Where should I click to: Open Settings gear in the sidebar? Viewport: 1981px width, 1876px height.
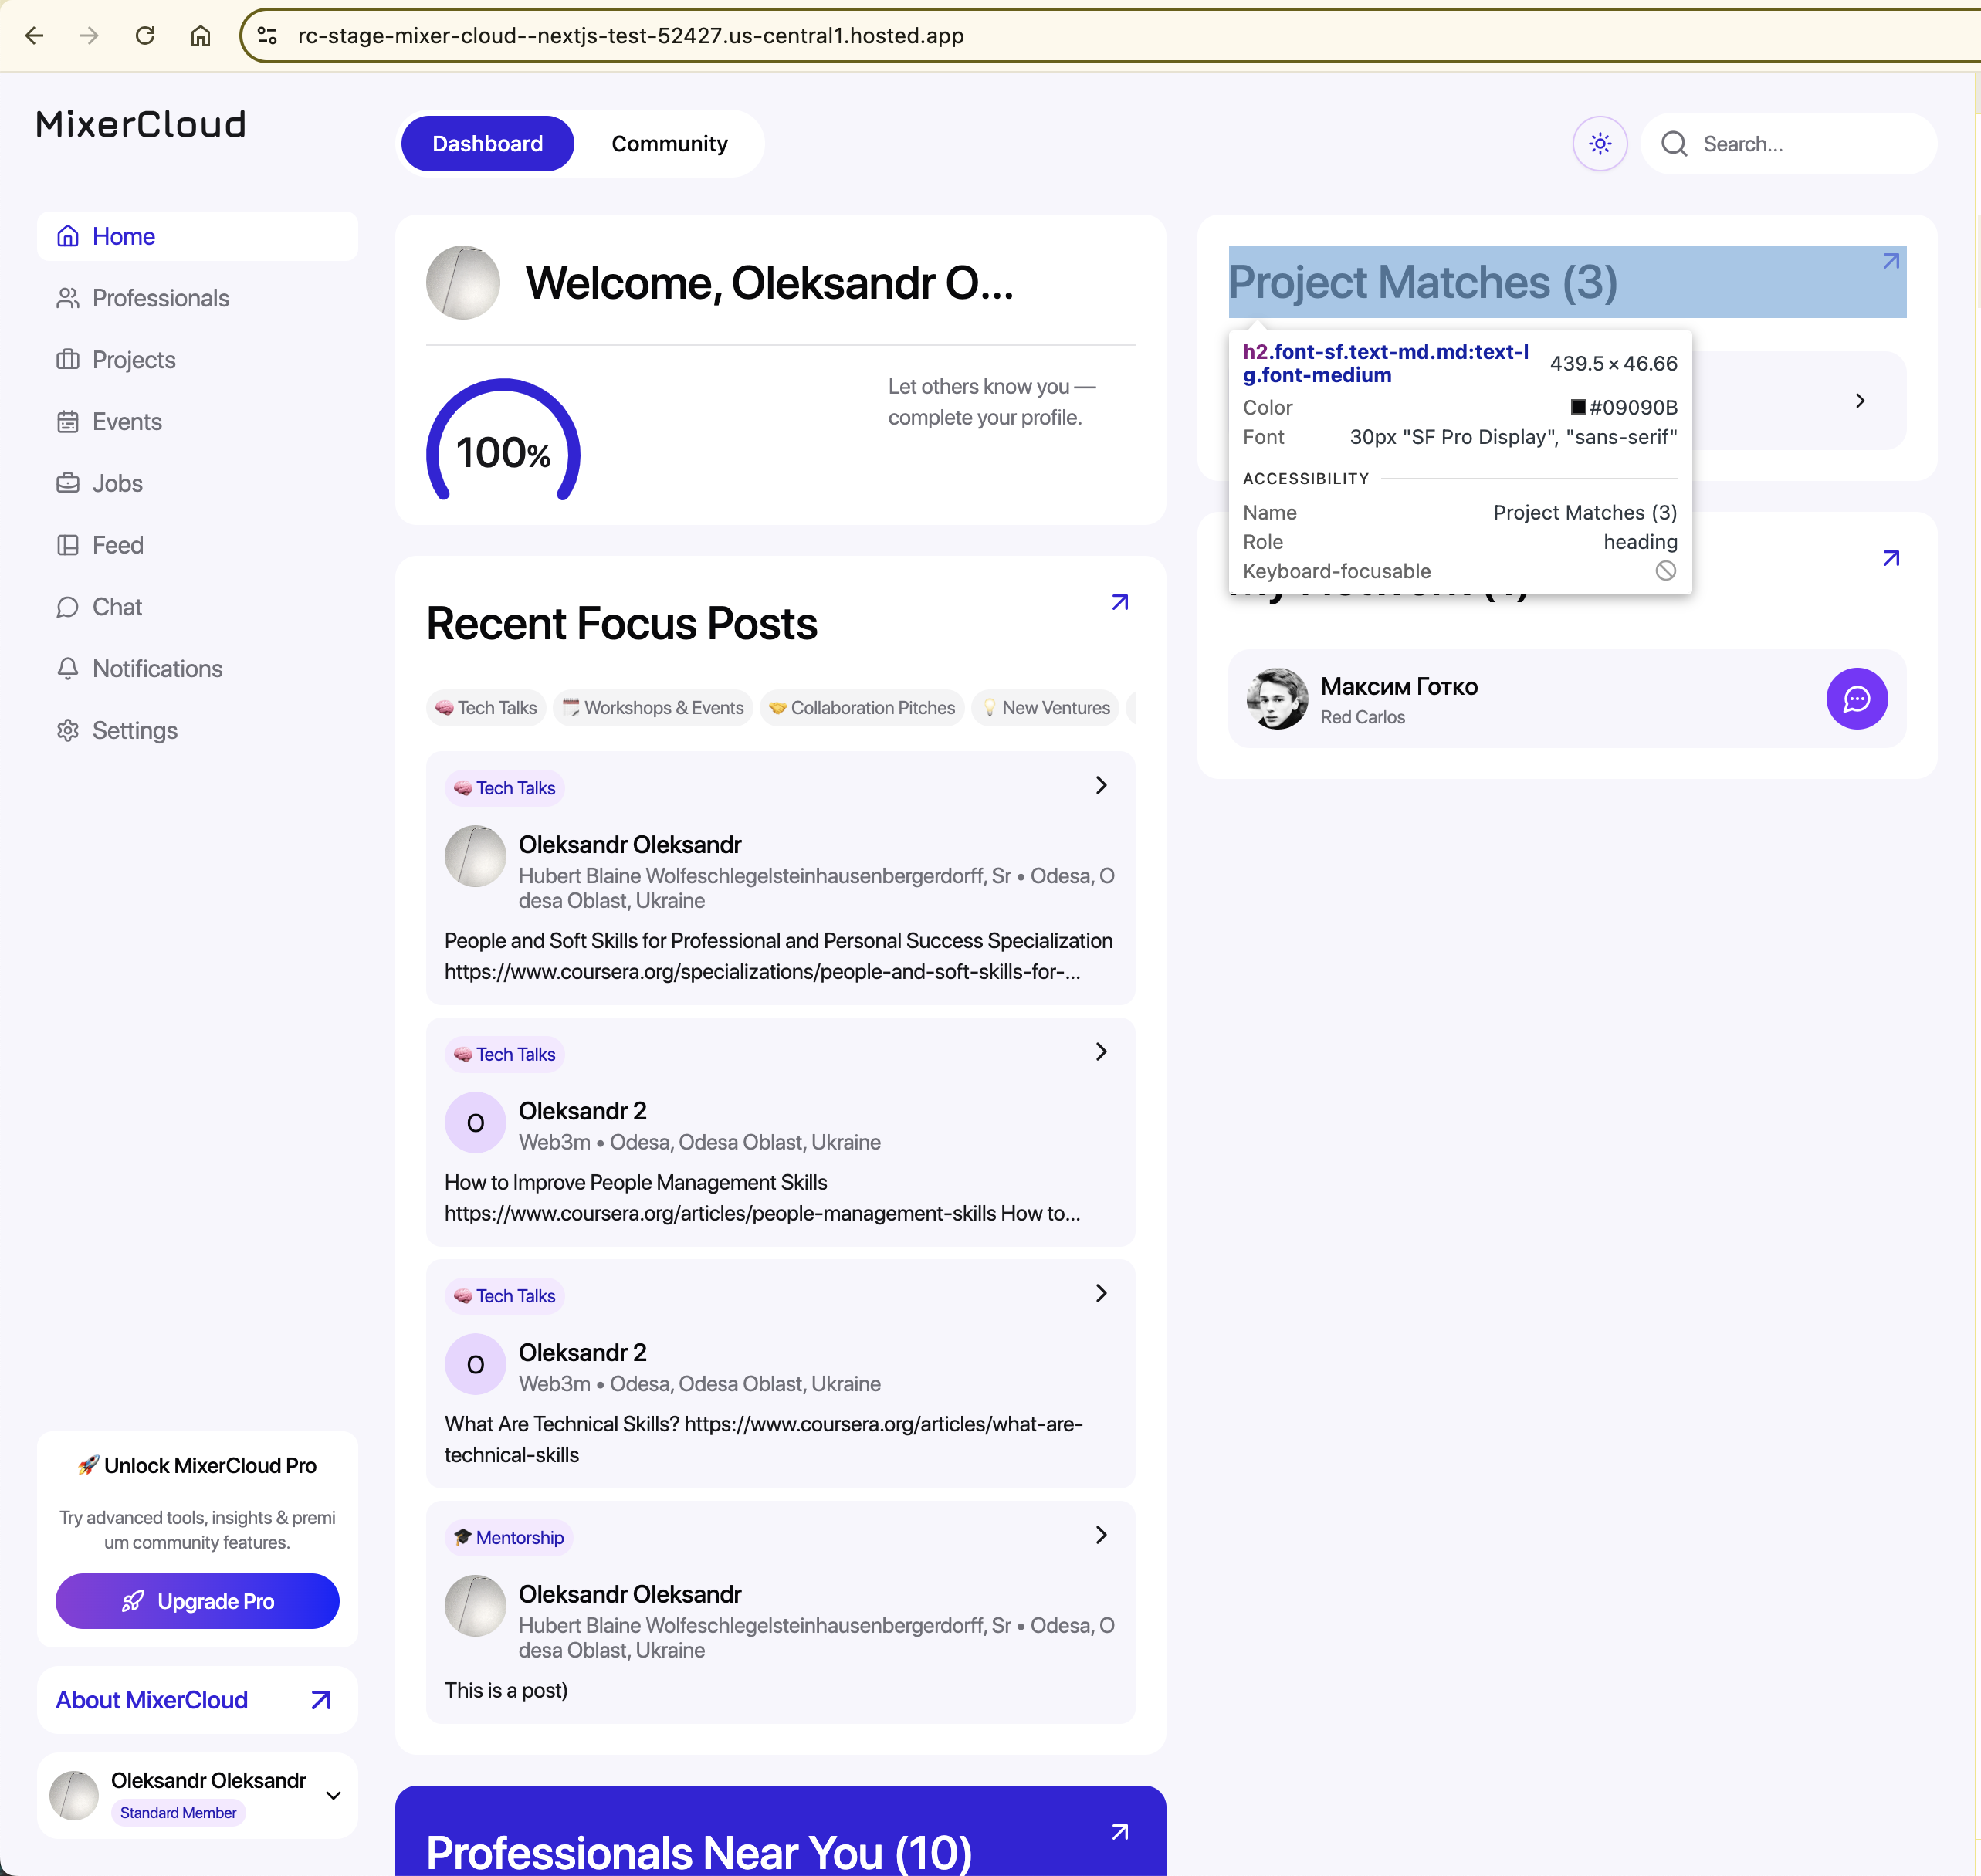pyautogui.click(x=68, y=730)
